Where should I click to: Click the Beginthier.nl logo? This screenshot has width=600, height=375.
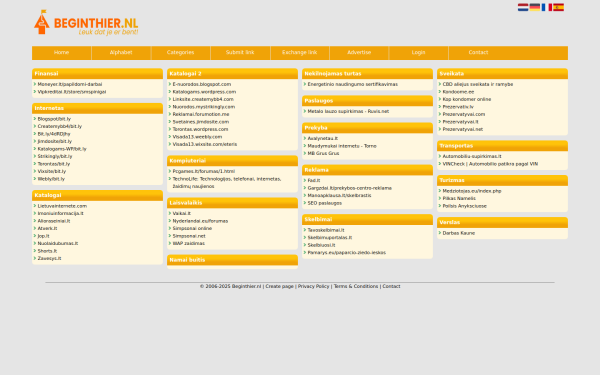pos(86,23)
